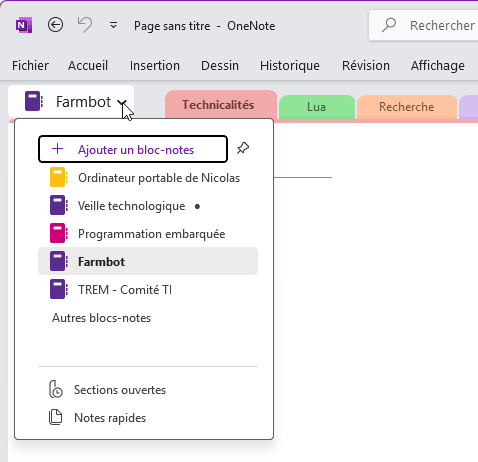Click notebook icon beside Farmbot list entry
478x462 pixels.
[59, 261]
